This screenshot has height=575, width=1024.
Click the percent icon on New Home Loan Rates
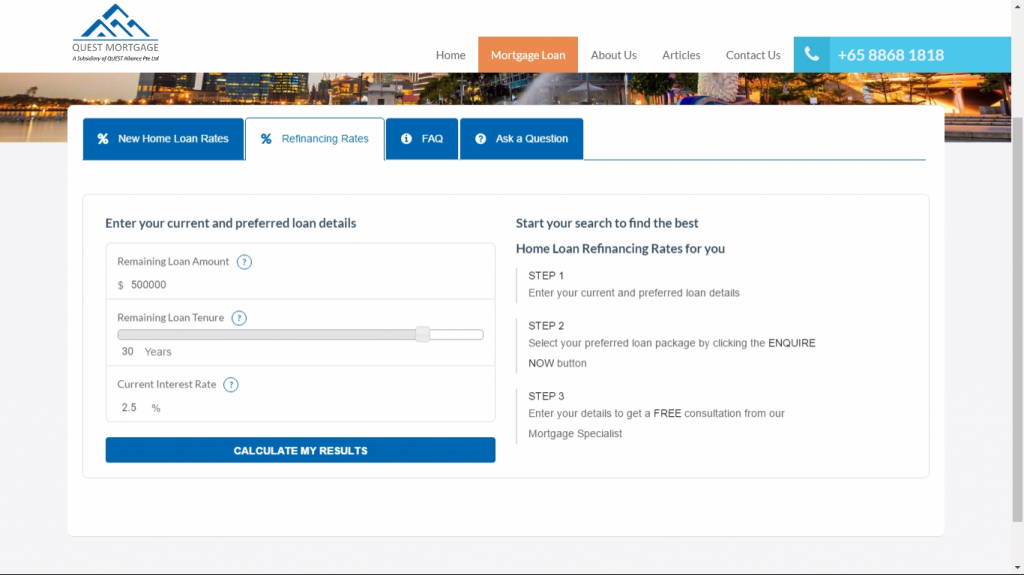point(102,139)
